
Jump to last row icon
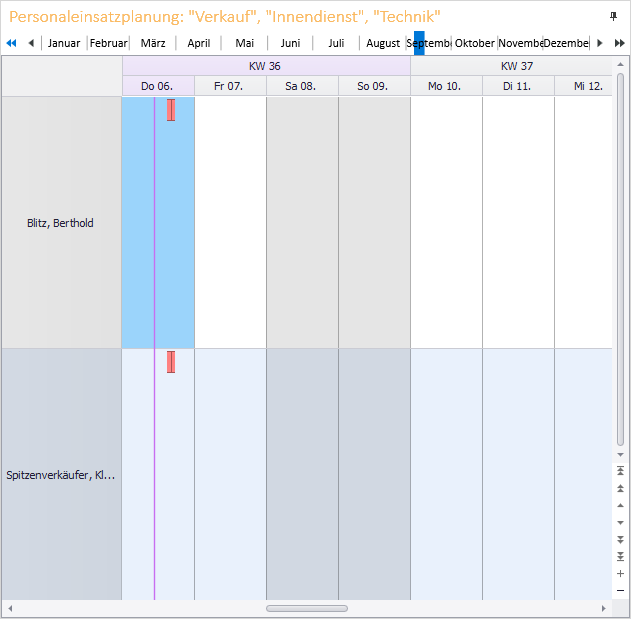(620, 556)
